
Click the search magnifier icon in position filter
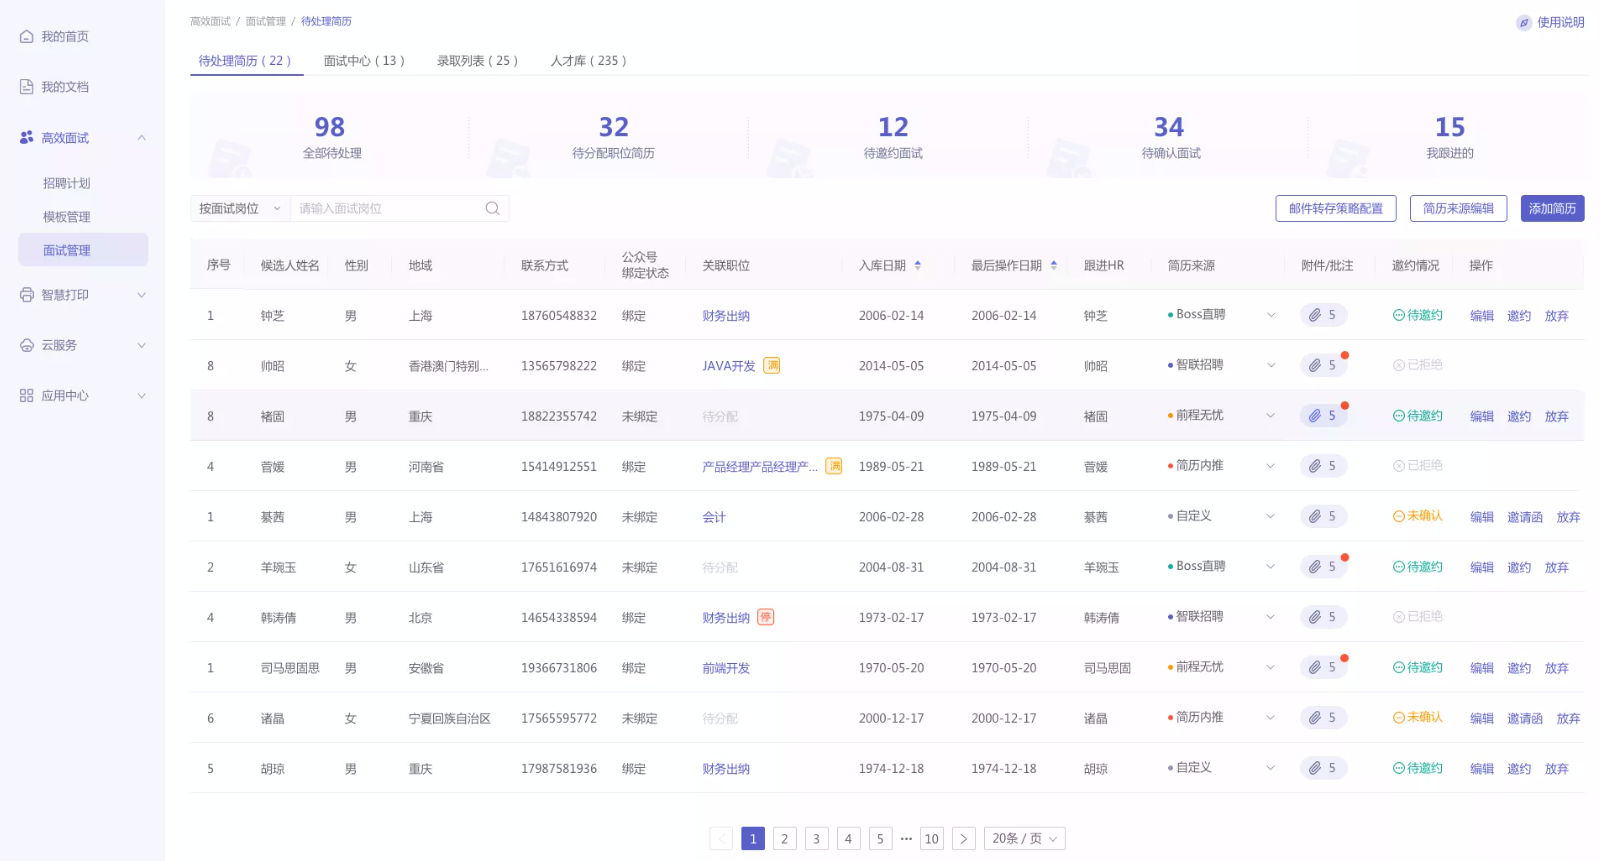[x=492, y=208]
